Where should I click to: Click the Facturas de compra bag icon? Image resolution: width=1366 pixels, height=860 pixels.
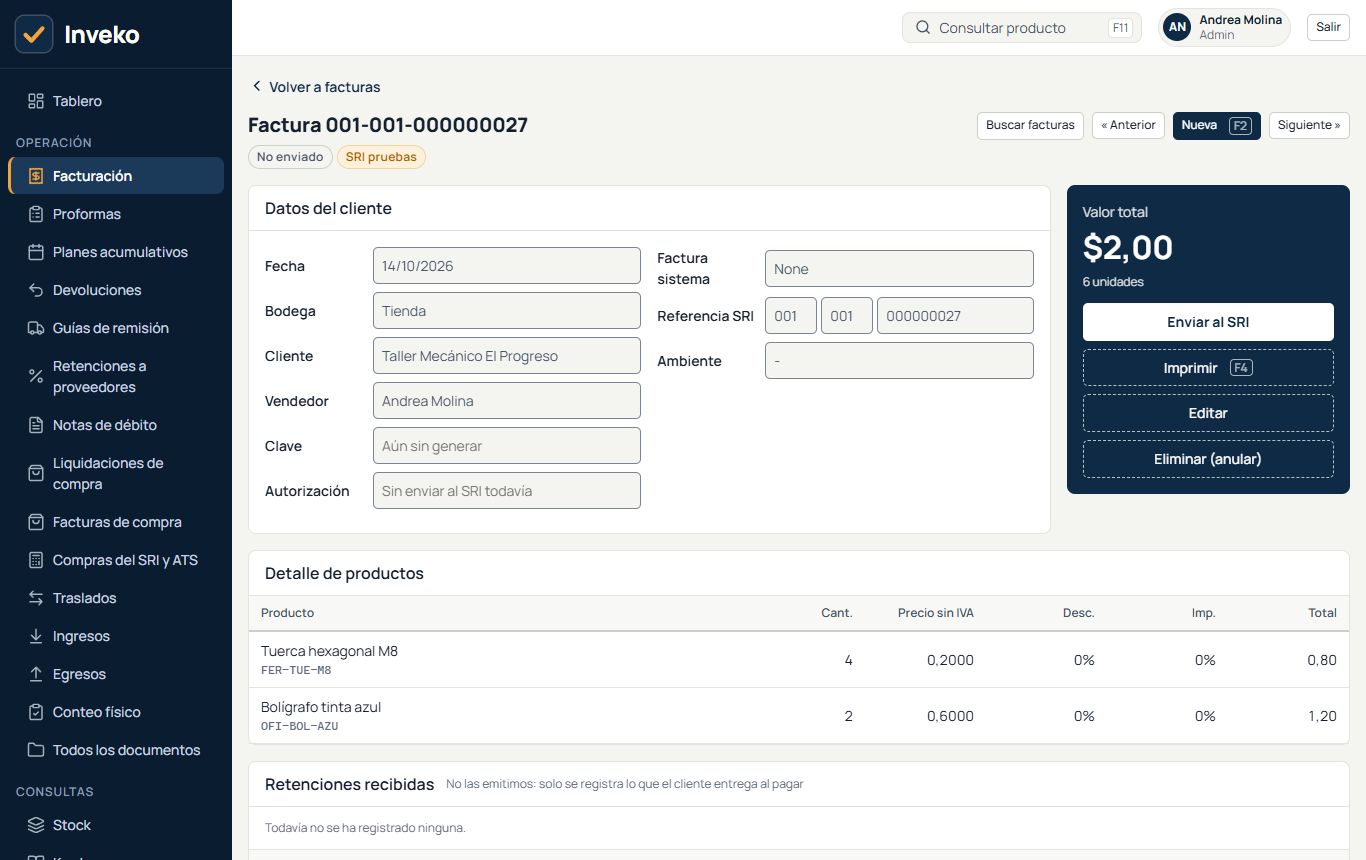36,522
